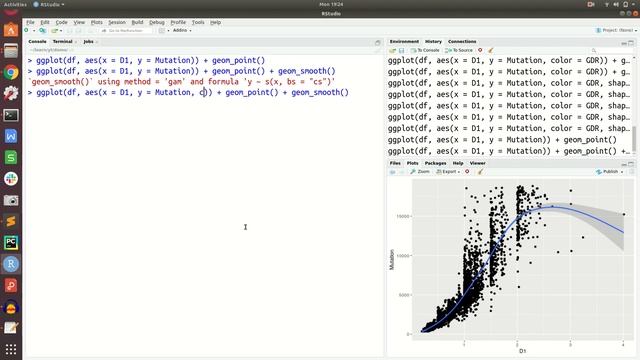Open the Publish dropdown arrow

tap(622, 172)
